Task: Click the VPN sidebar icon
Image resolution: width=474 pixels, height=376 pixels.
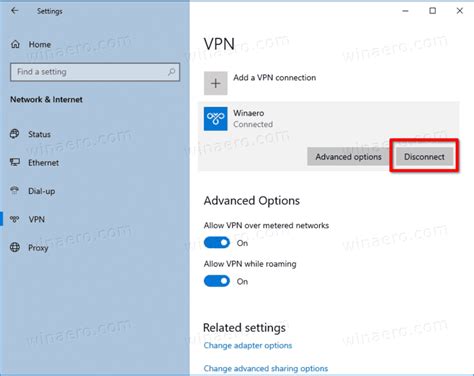Action: coord(15,219)
